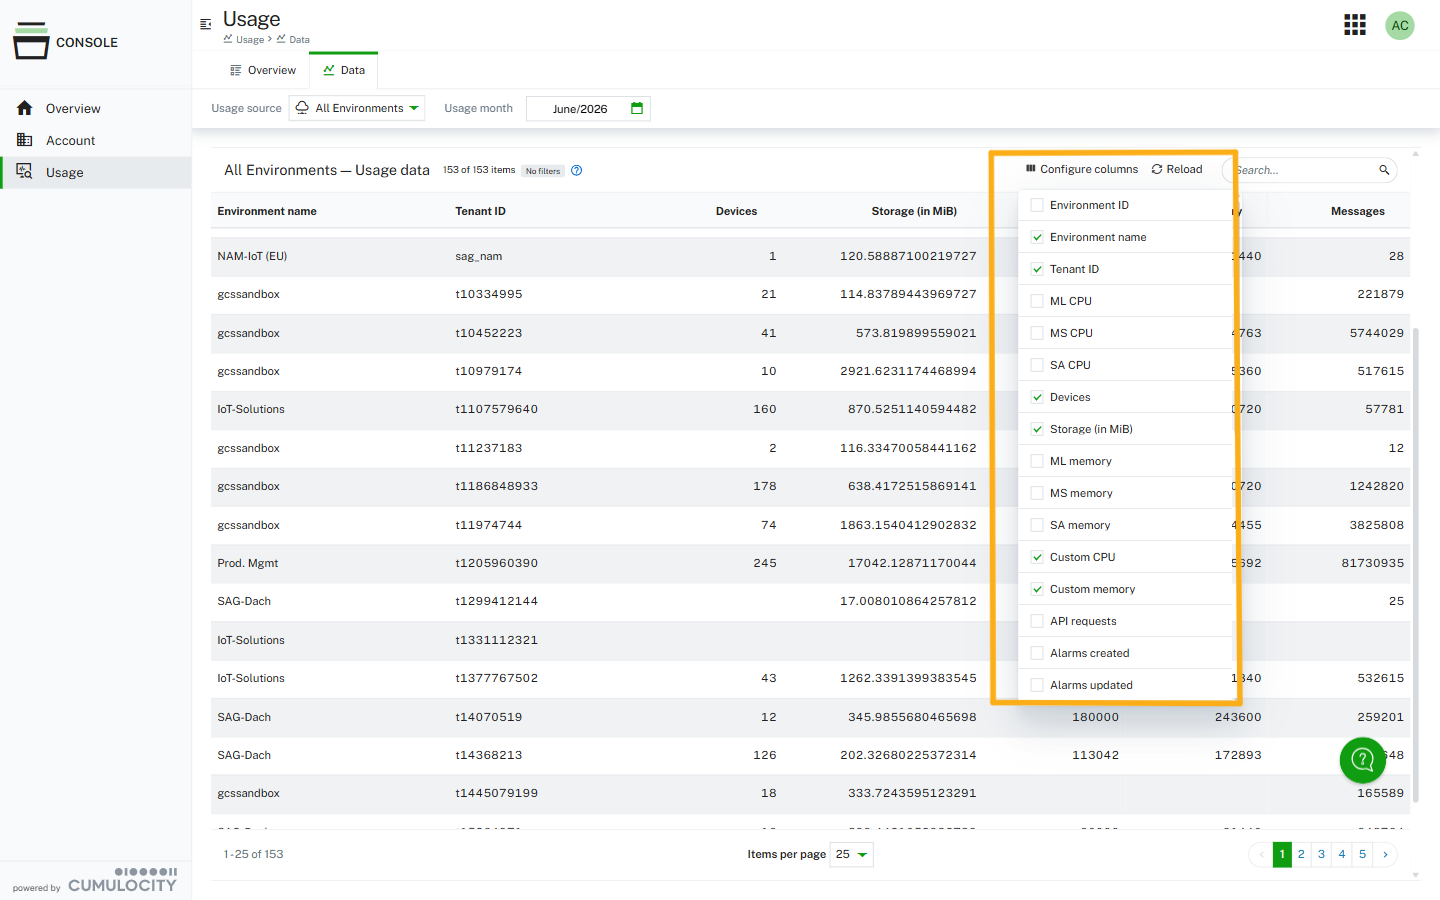The height and width of the screenshot is (900, 1440).
Task: Uncheck the Custom memory column checkbox
Action: (x=1037, y=589)
